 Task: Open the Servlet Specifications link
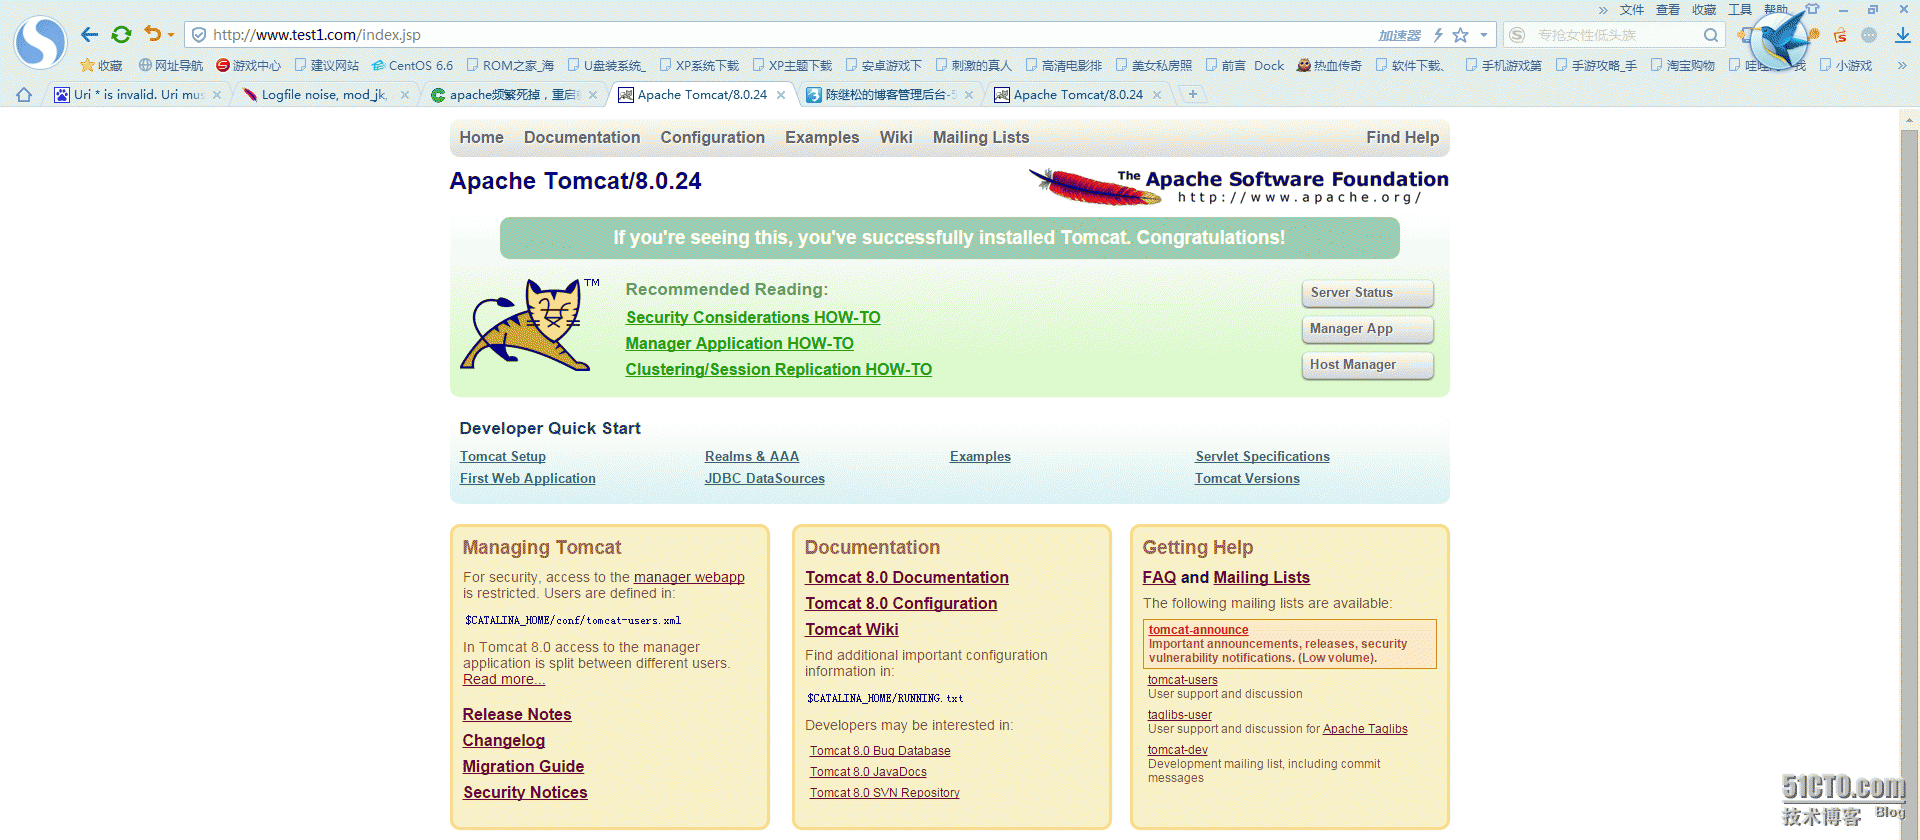1262,457
